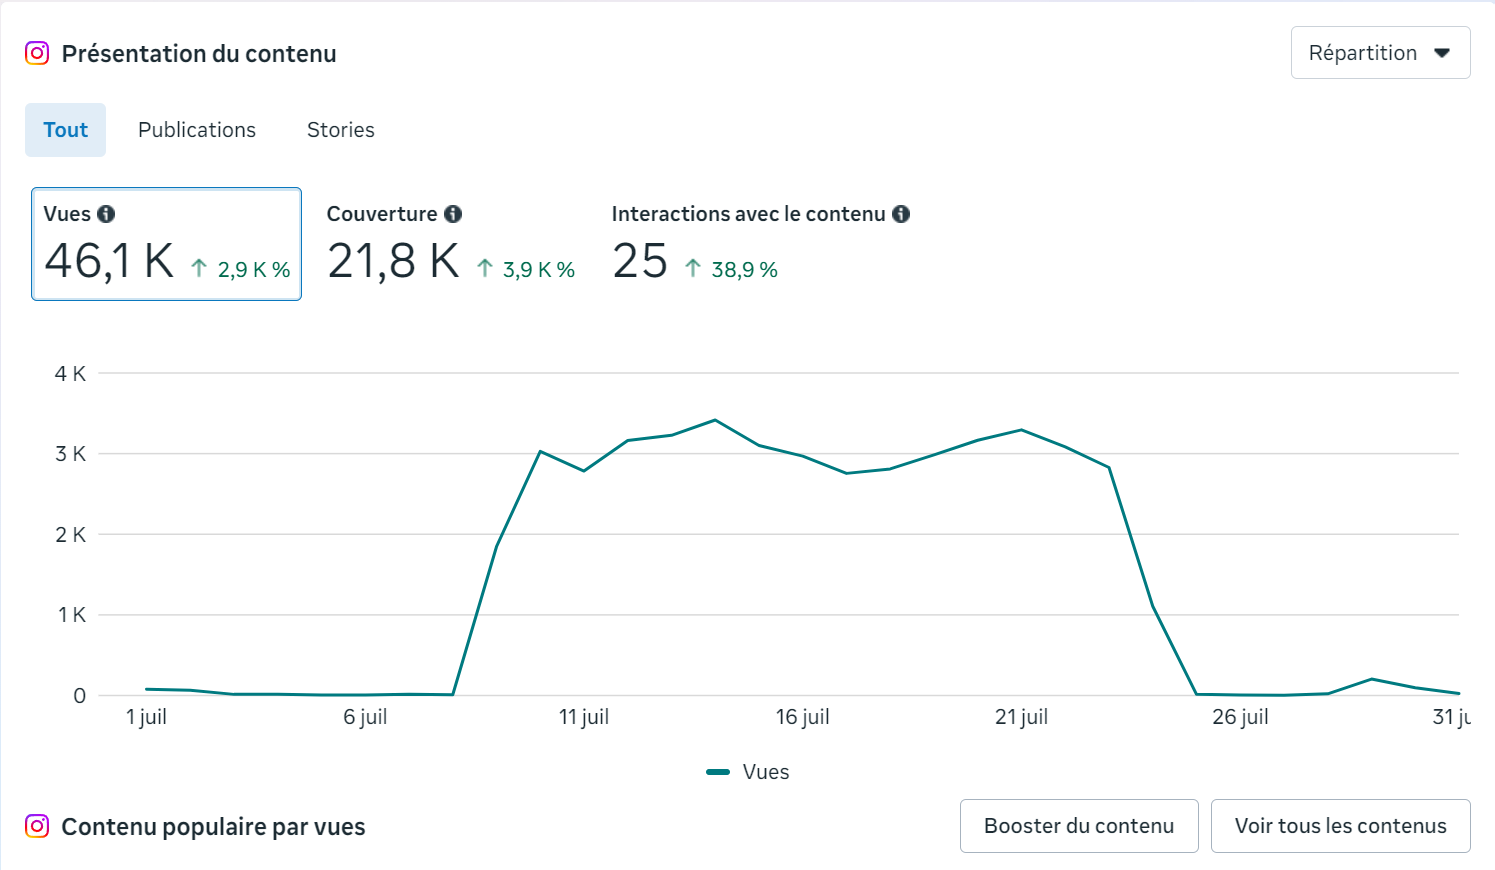Image resolution: width=1495 pixels, height=870 pixels.
Task: Open the info icon next to Couverture
Action: point(453,214)
